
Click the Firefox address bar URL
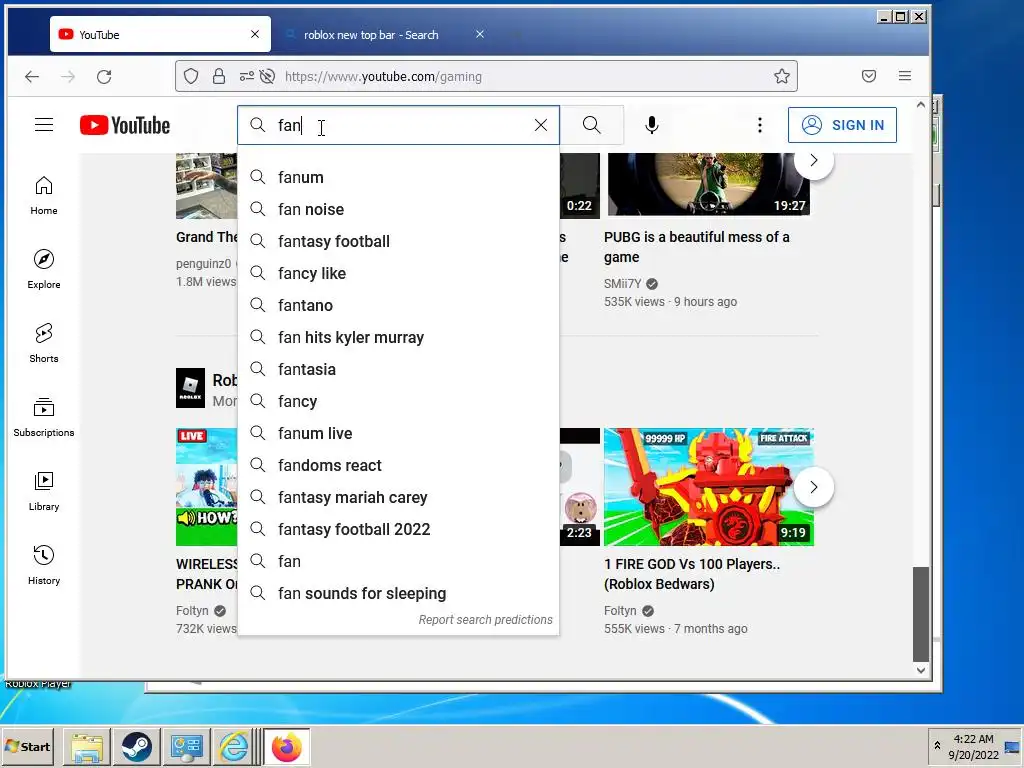click(383, 76)
